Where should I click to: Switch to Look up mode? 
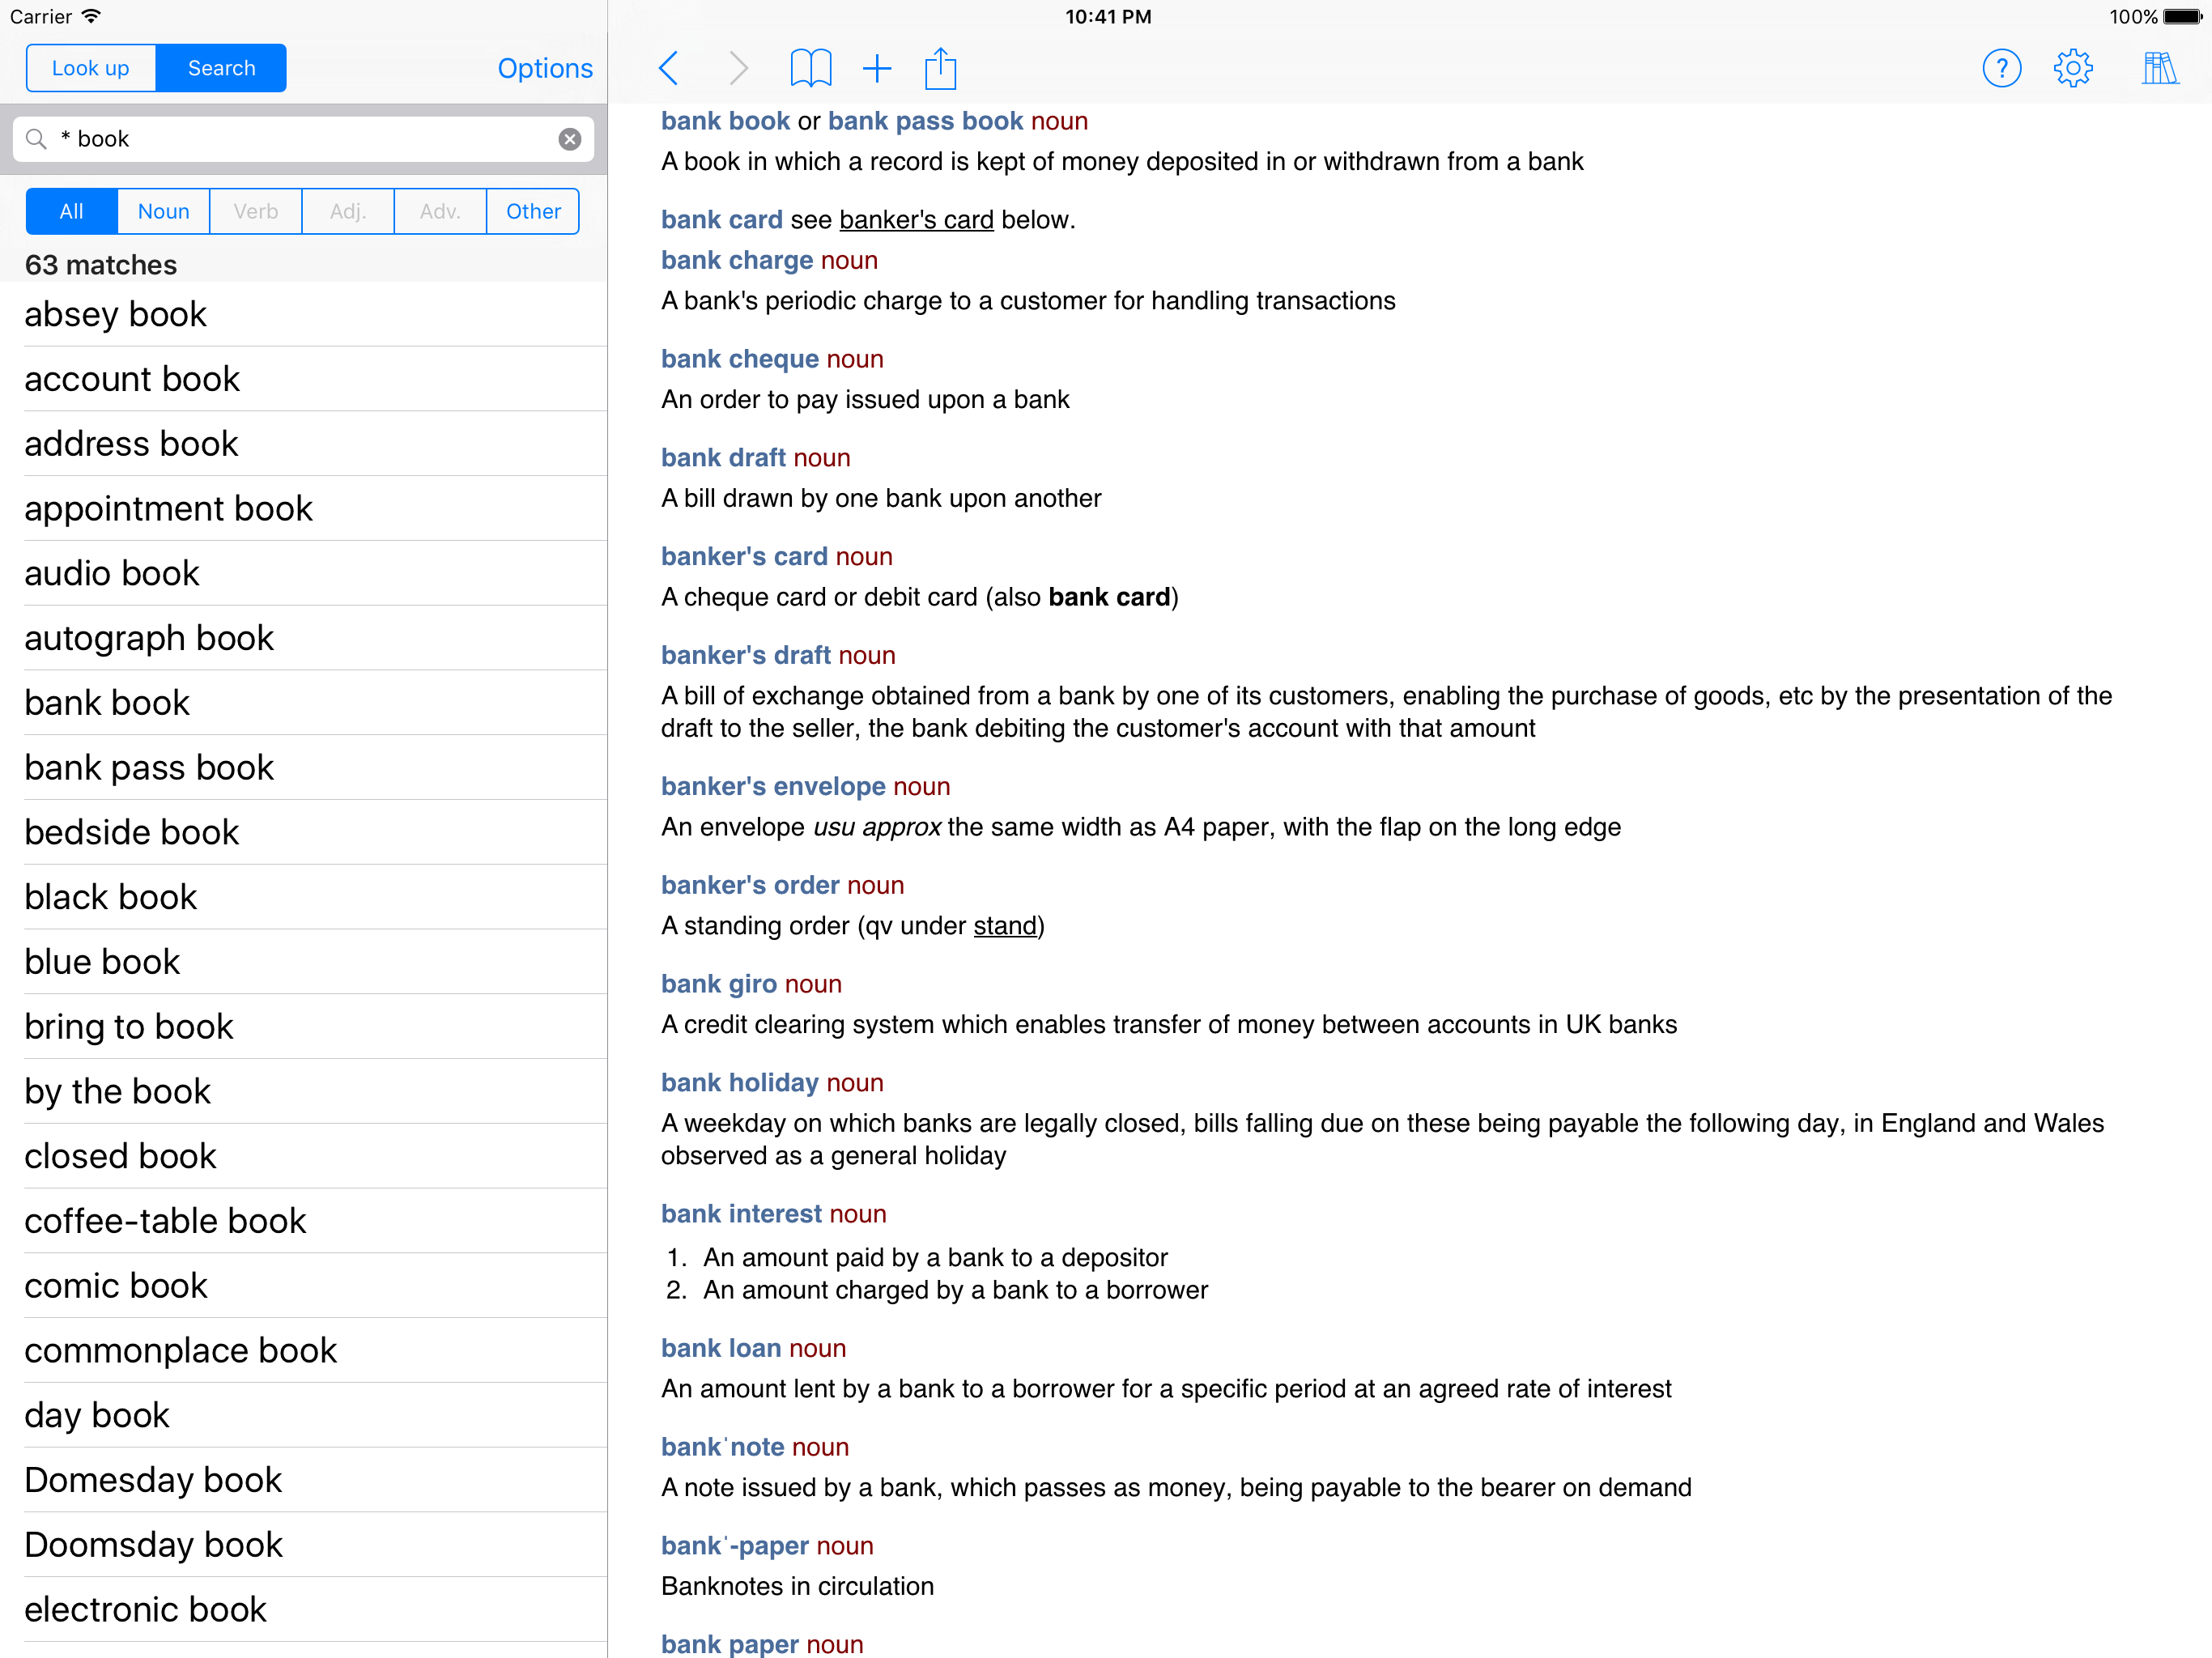click(91, 68)
